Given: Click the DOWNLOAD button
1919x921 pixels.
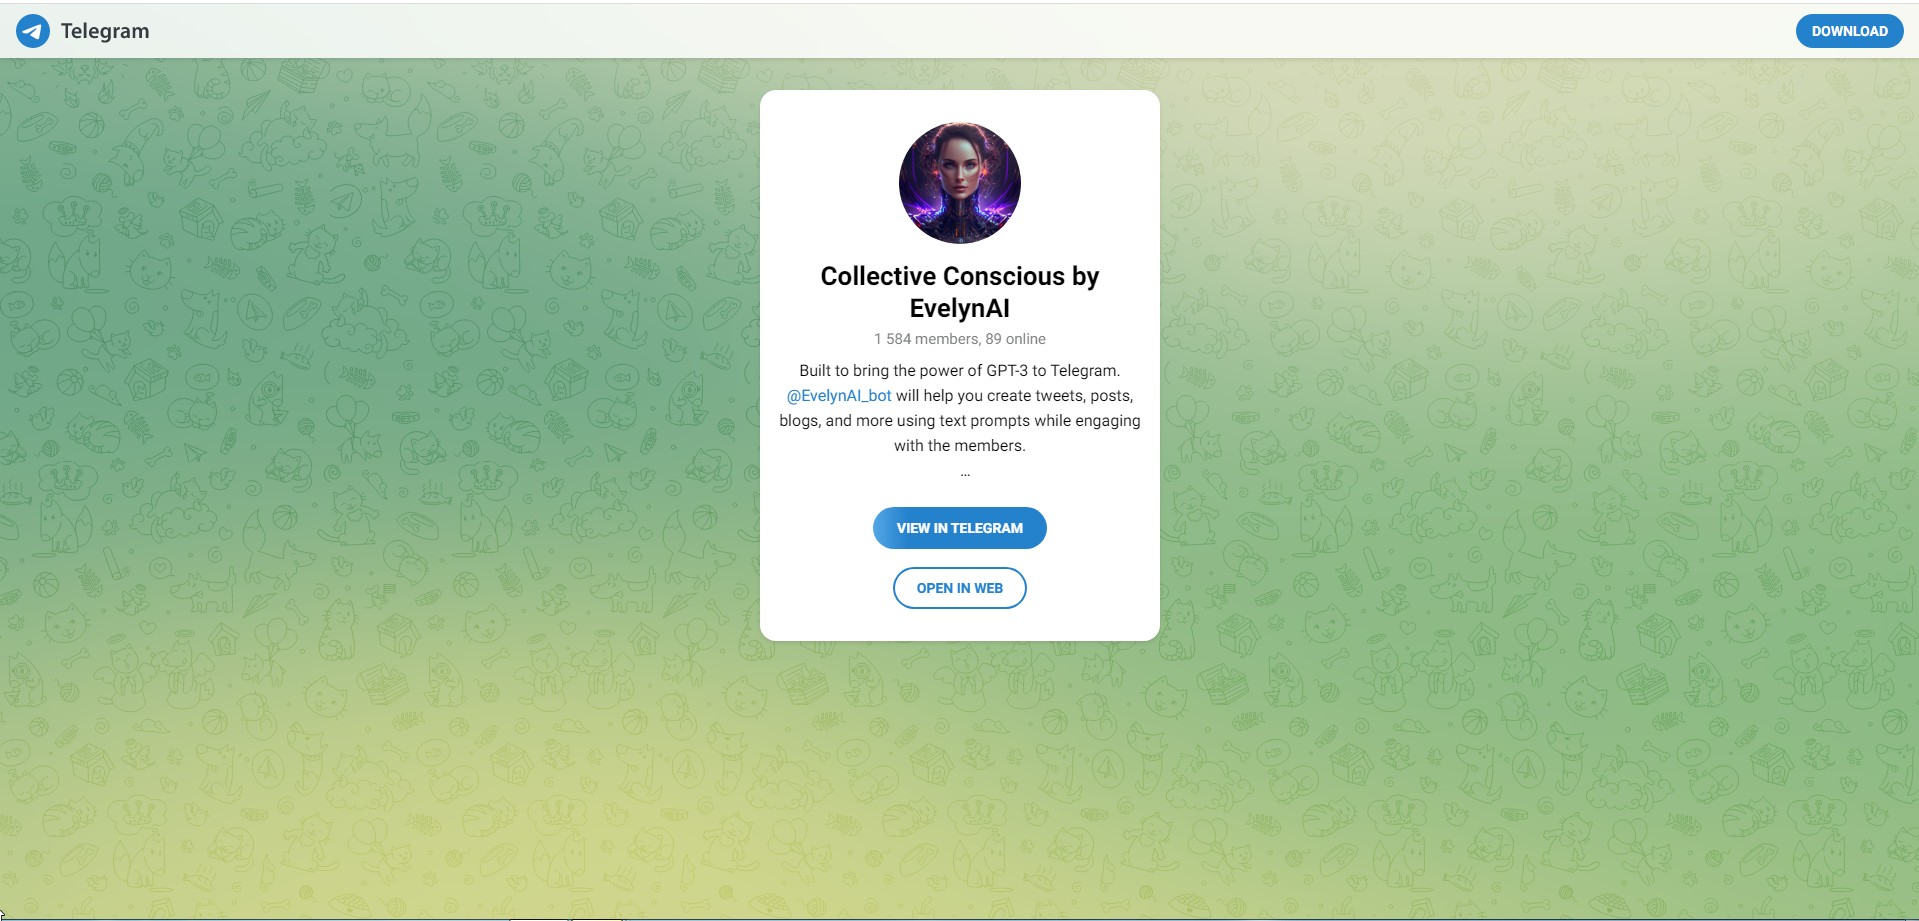Looking at the screenshot, I should 1849,31.
